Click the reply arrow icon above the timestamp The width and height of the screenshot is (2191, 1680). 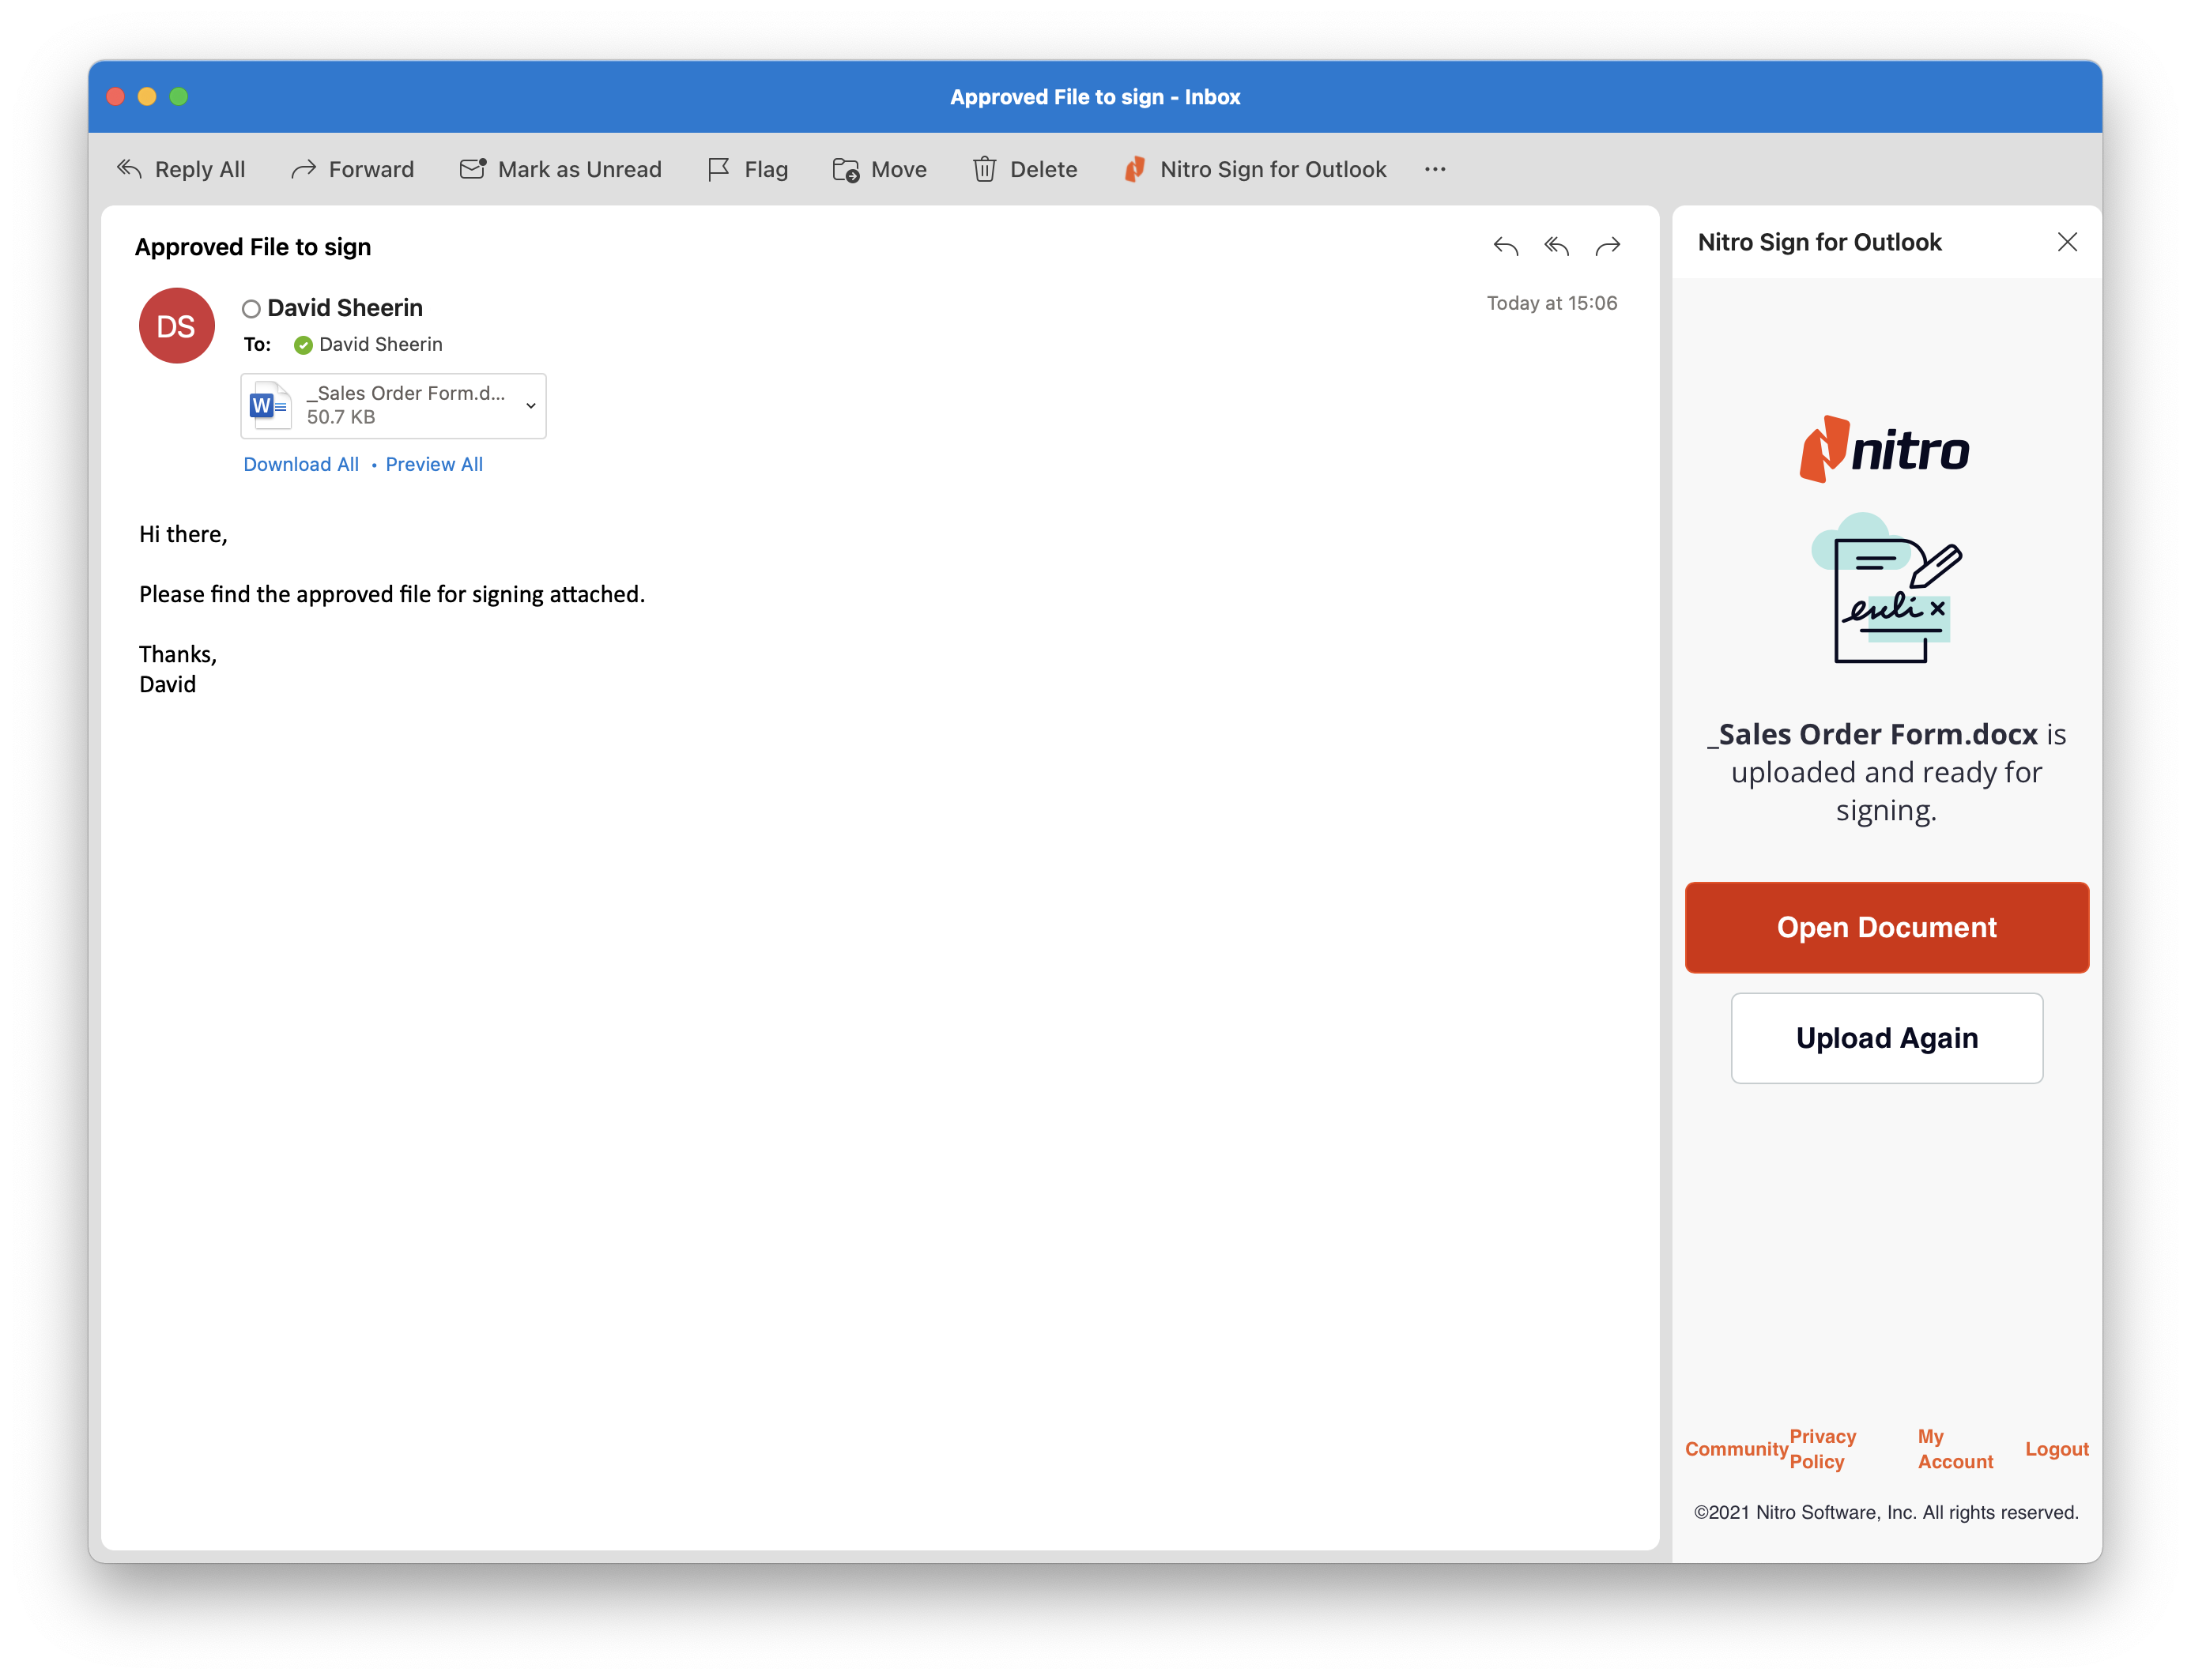tap(1506, 246)
